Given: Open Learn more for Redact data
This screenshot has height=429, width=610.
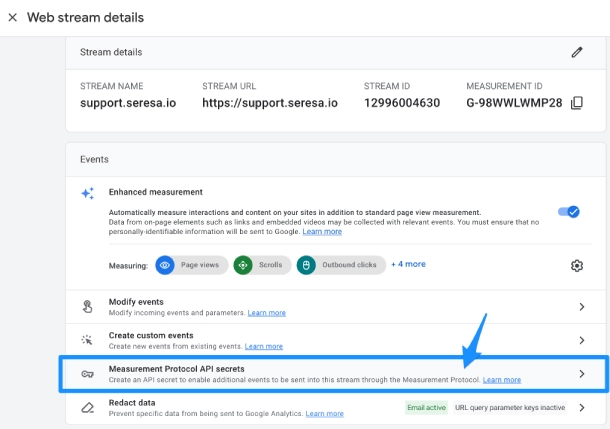Looking at the screenshot, I should 324,414.
